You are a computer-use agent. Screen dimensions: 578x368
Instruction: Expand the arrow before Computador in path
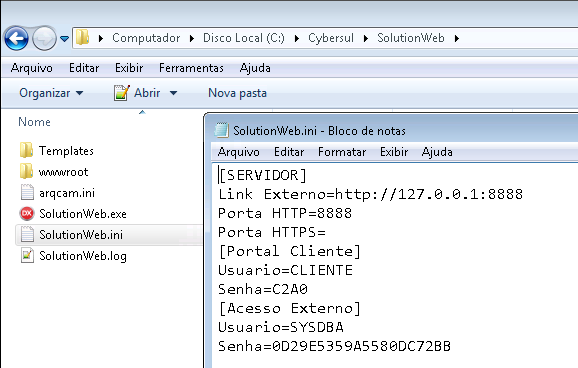click(x=101, y=38)
